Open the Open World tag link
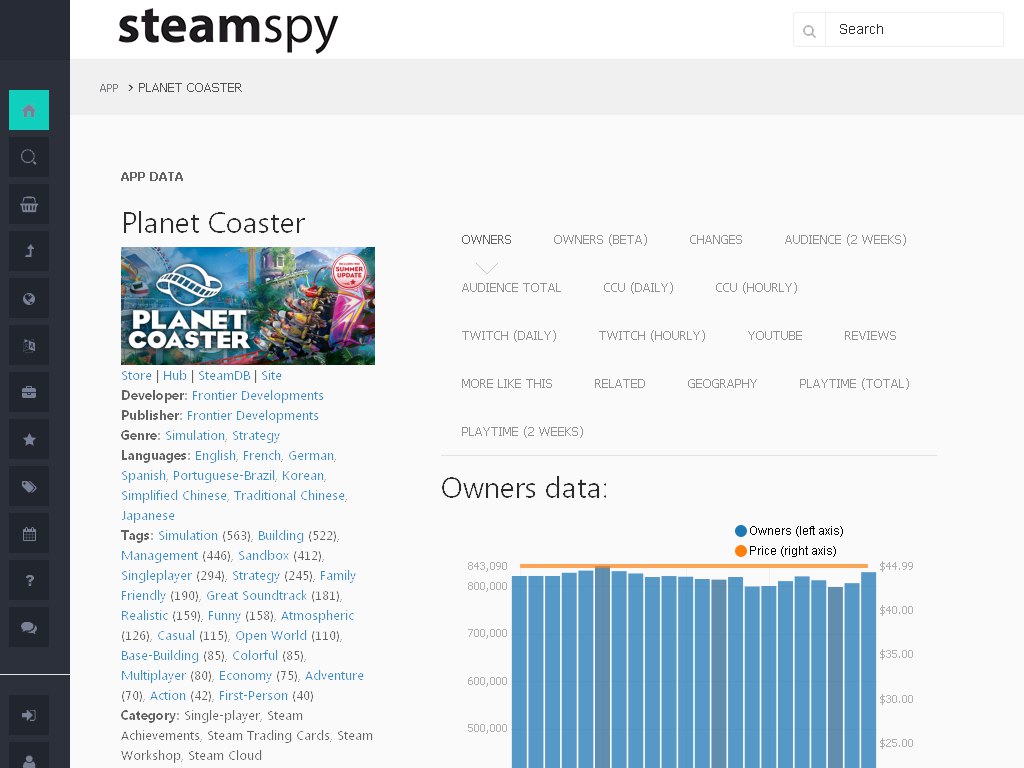 [271, 635]
